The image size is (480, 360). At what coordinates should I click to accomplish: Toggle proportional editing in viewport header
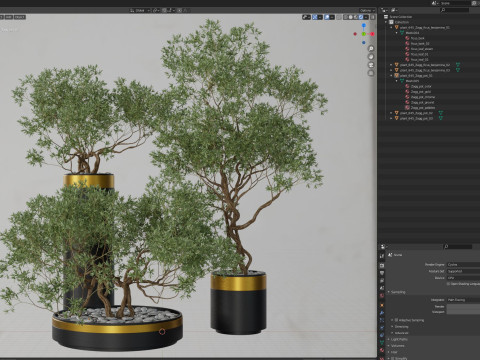(180, 10)
